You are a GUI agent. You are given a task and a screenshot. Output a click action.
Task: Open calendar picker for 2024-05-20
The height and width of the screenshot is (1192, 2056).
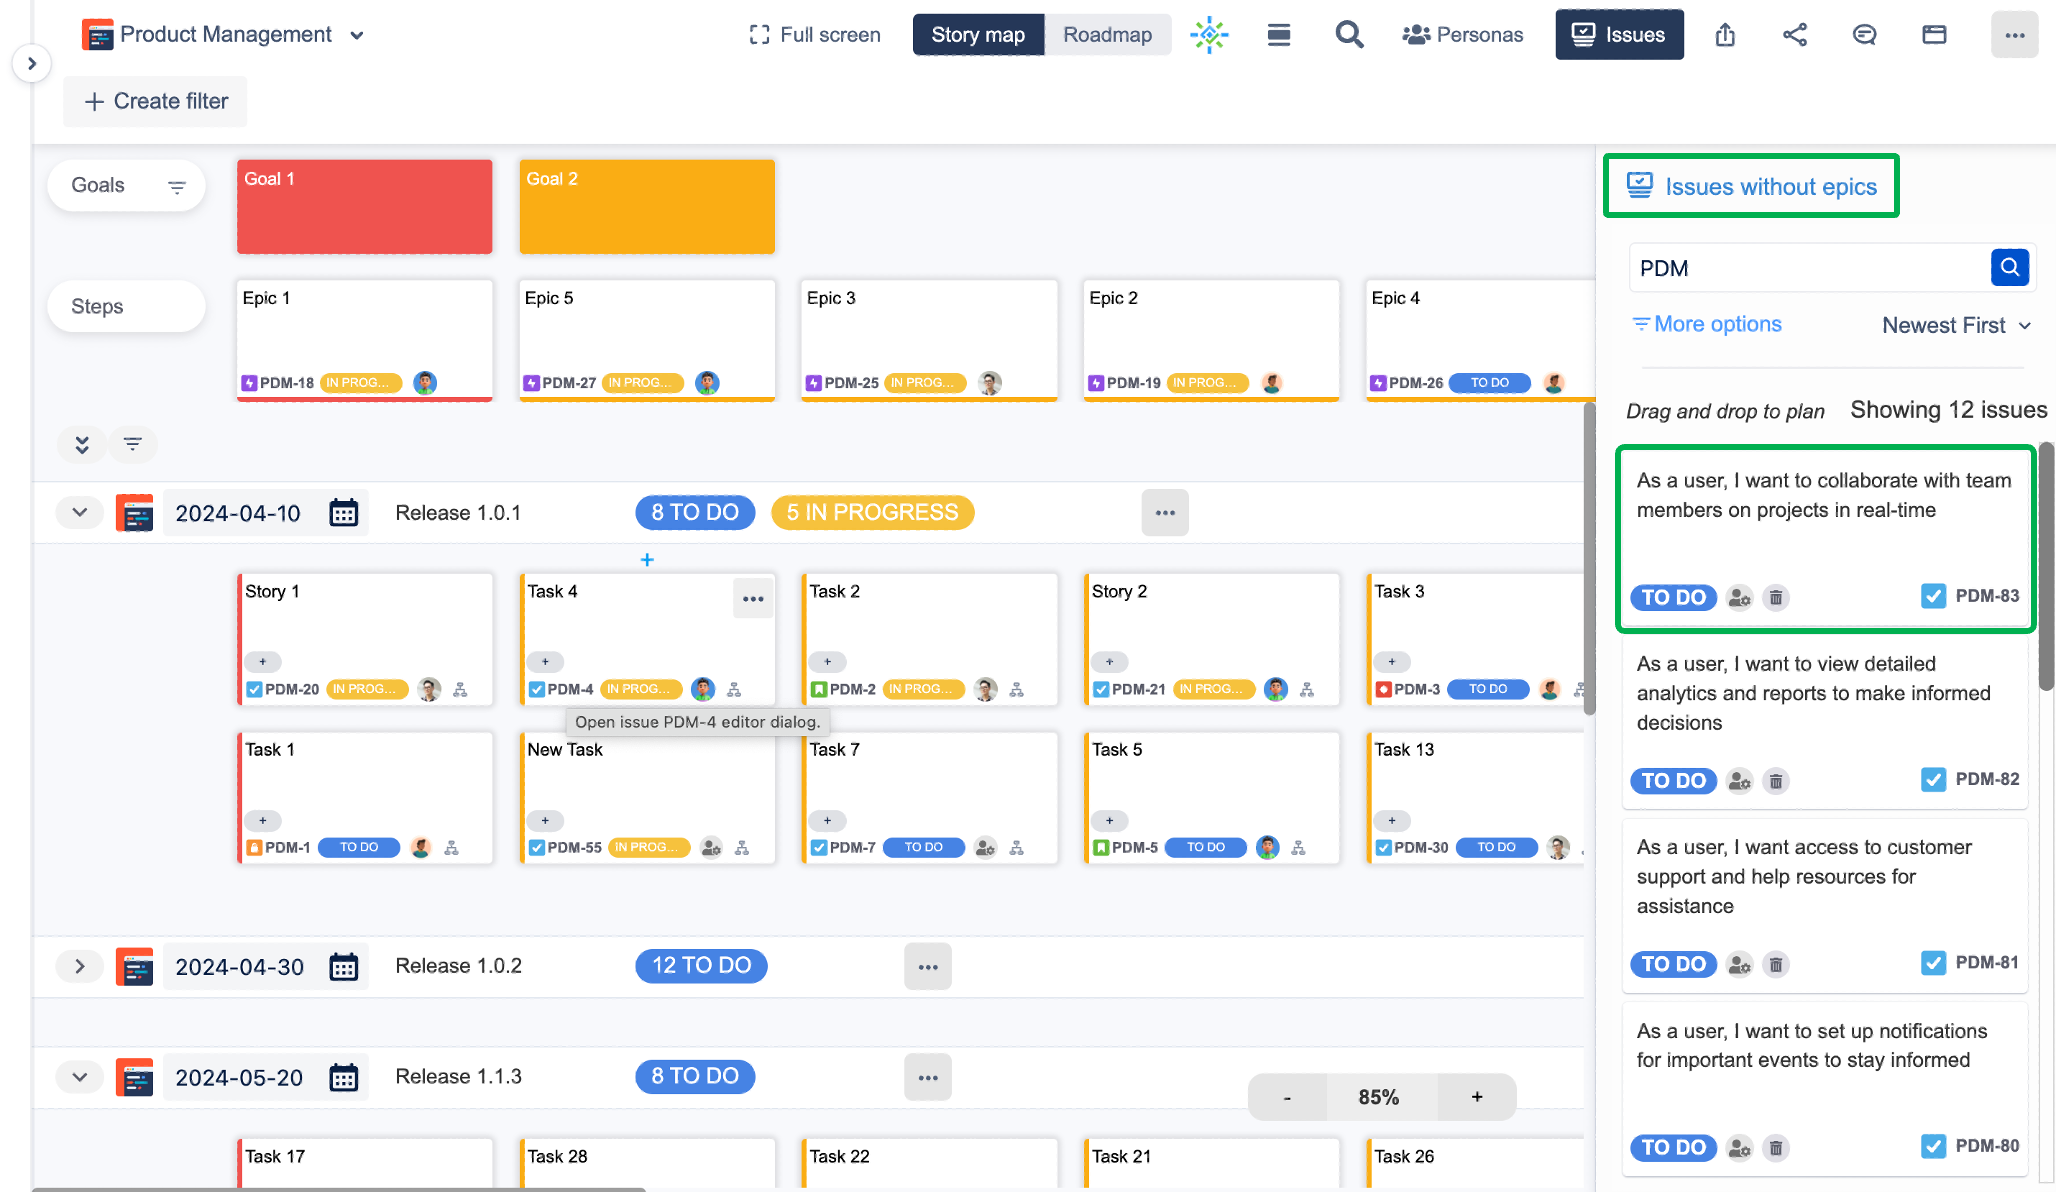(x=343, y=1078)
